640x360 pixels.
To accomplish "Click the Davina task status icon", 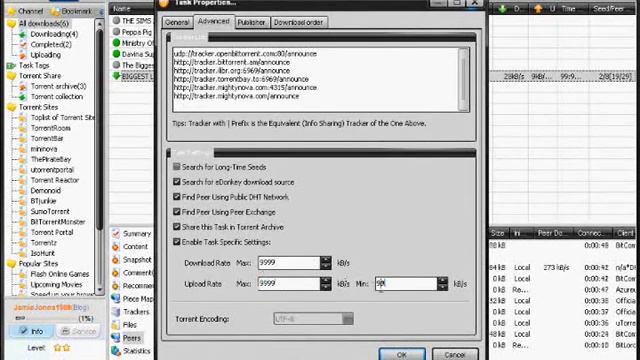I will pos(116,53).
